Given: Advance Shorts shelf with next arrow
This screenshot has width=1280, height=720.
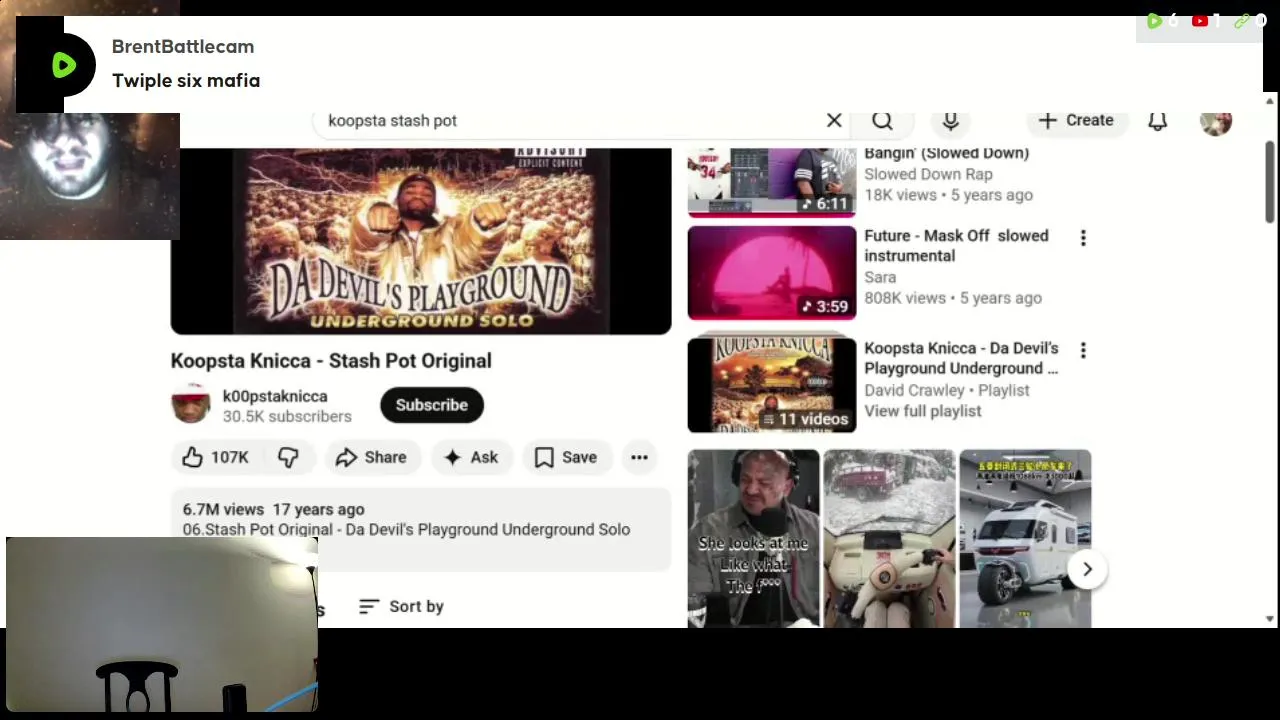Looking at the screenshot, I should (1087, 569).
